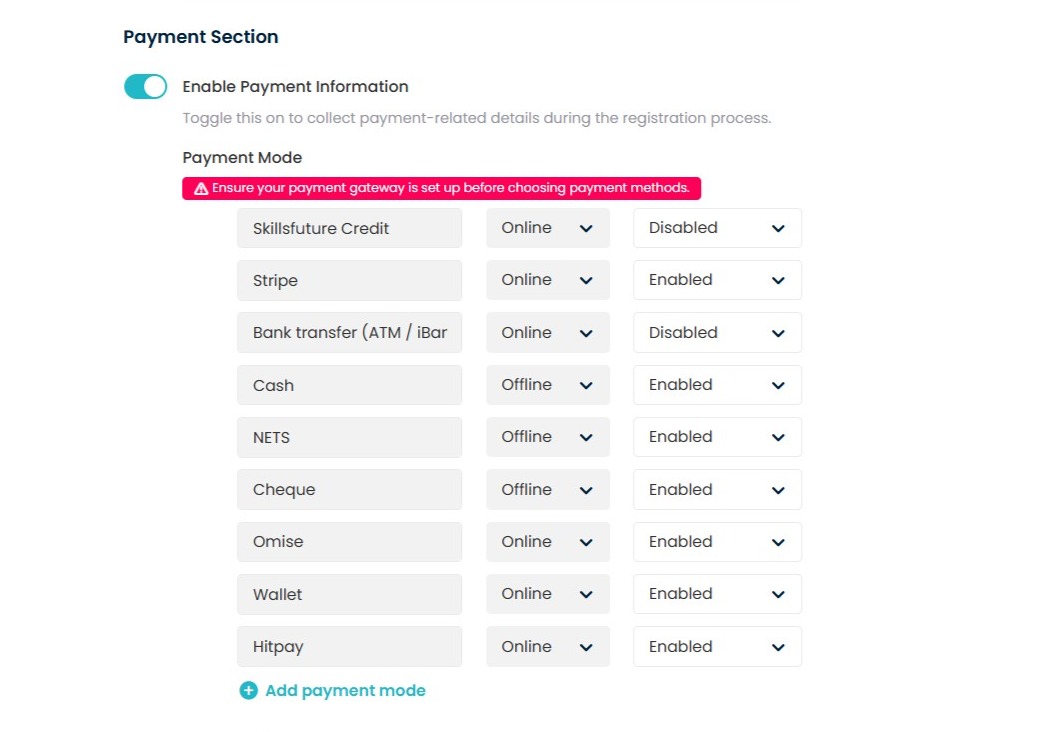Screen dimensions: 1056x732
Task: Open the Skillsfuture Credit Online/Offline dropdown
Action: point(548,228)
